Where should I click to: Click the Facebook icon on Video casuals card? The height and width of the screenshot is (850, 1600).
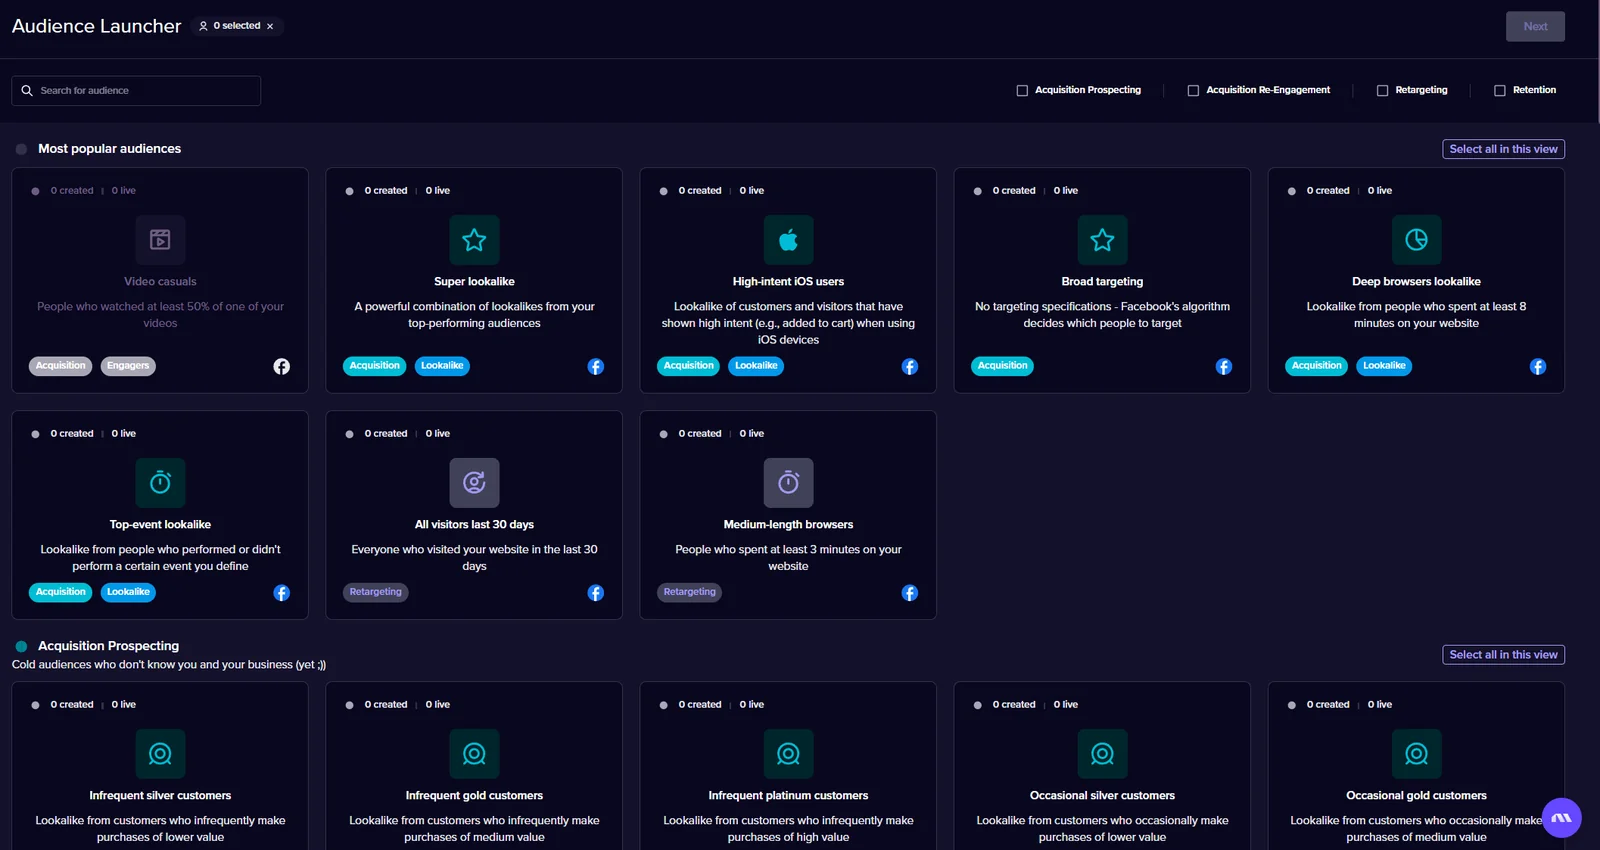click(282, 367)
